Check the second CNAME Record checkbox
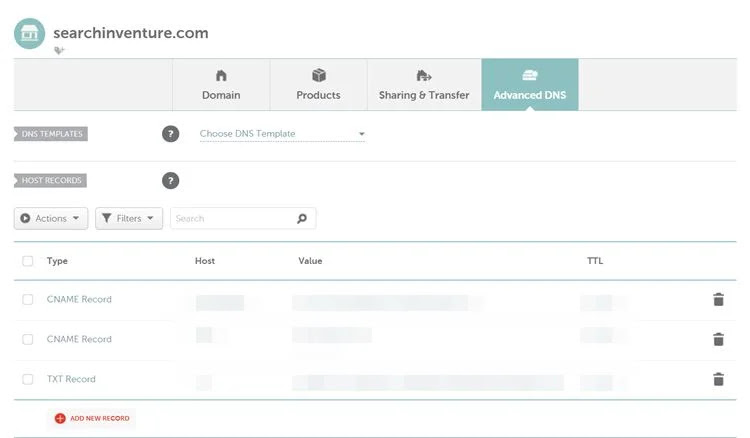The image size is (750, 438). click(x=28, y=339)
